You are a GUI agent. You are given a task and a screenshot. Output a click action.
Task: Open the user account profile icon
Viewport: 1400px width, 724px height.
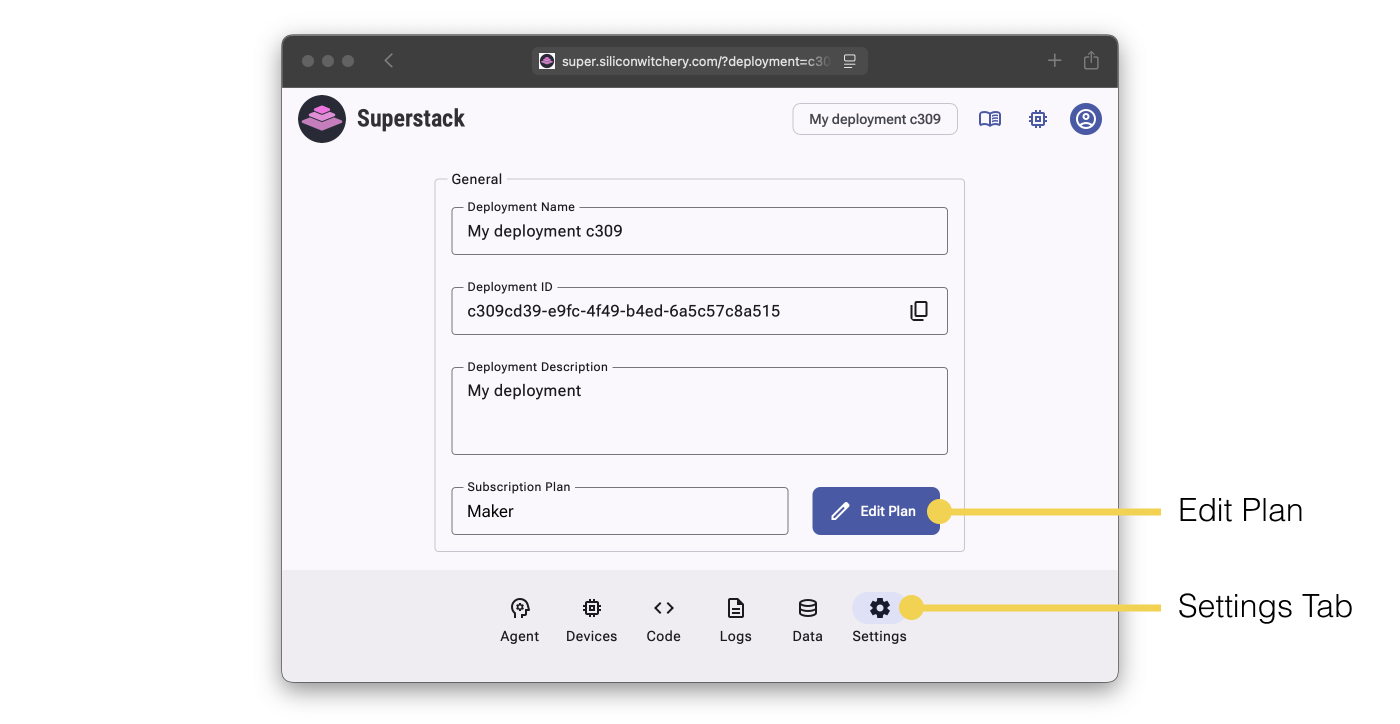point(1085,119)
